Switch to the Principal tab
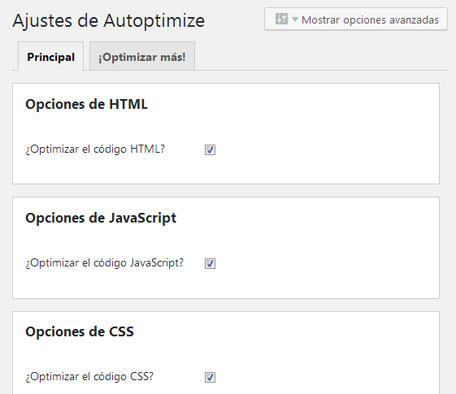Viewport: 456px width, 394px height. [x=51, y=56]
